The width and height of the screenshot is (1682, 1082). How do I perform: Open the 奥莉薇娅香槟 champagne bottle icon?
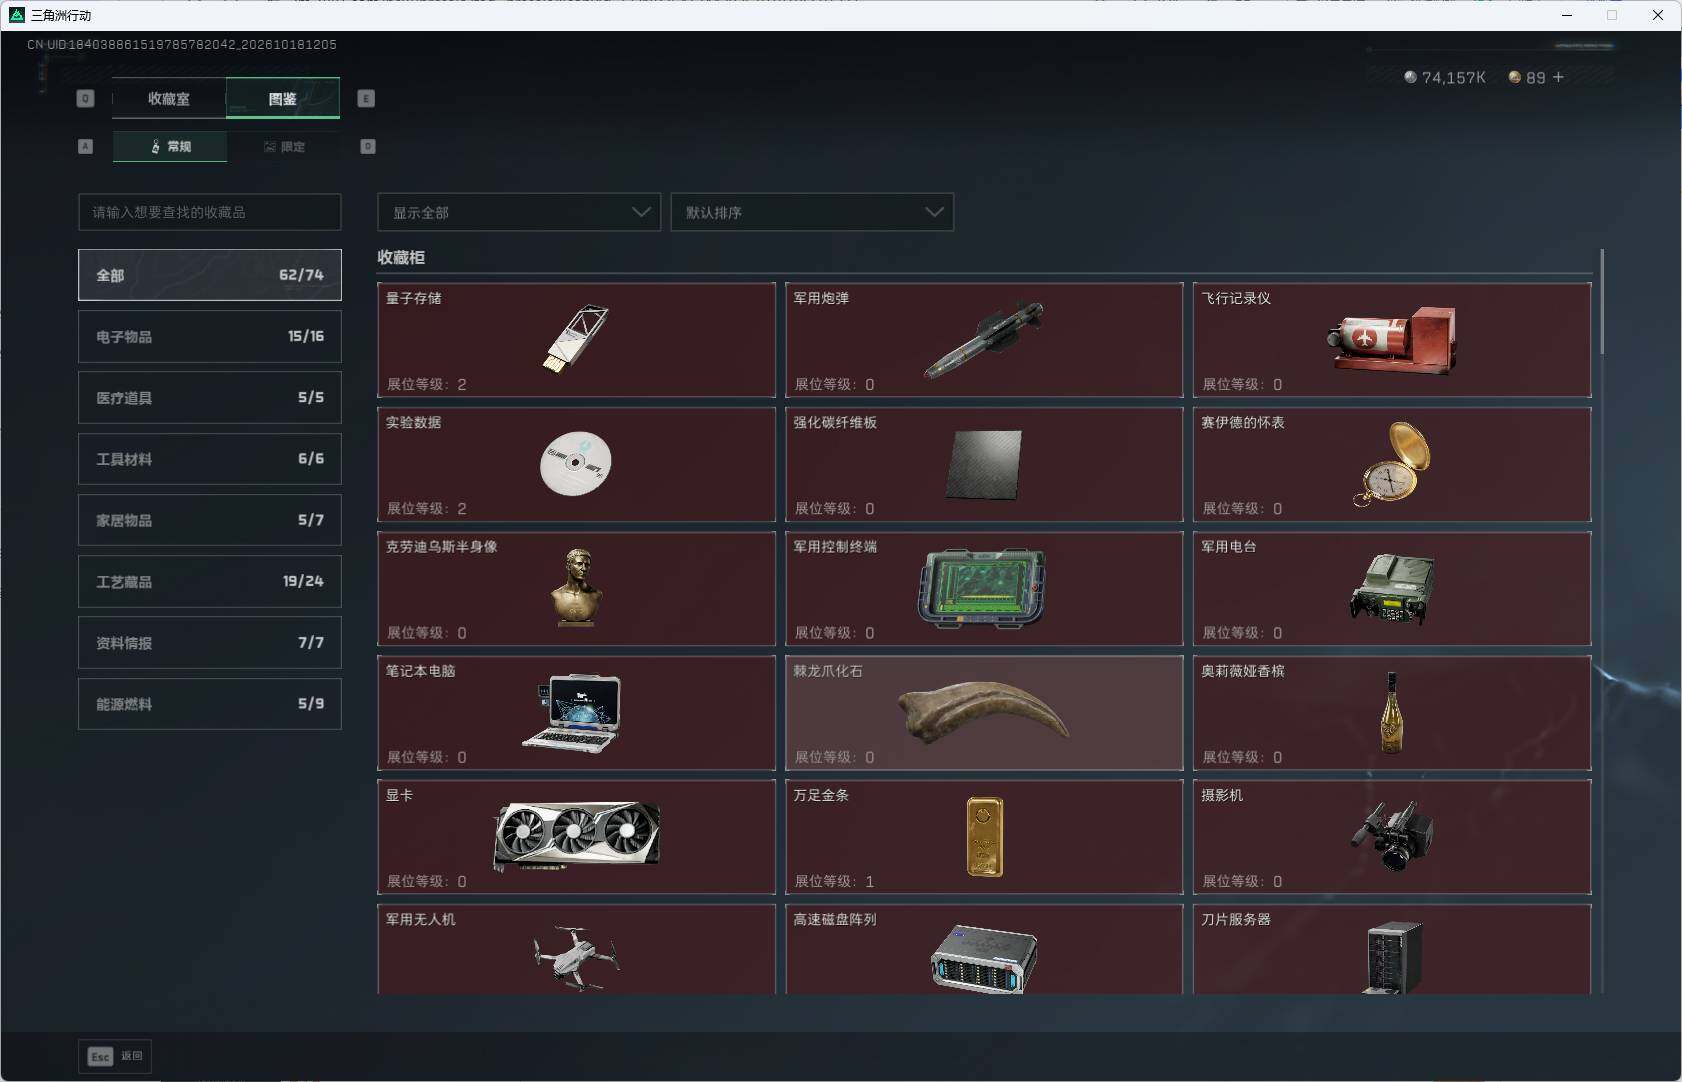pos(1391,712)
